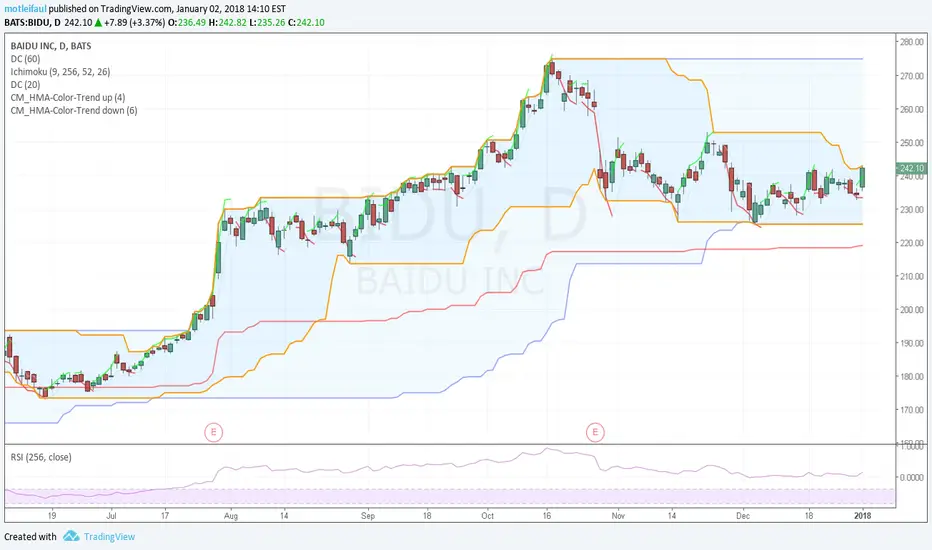This screenshot has height=550, width=932.
Task: Click the L:235.26 low value
Action: (x=267, y=23)
